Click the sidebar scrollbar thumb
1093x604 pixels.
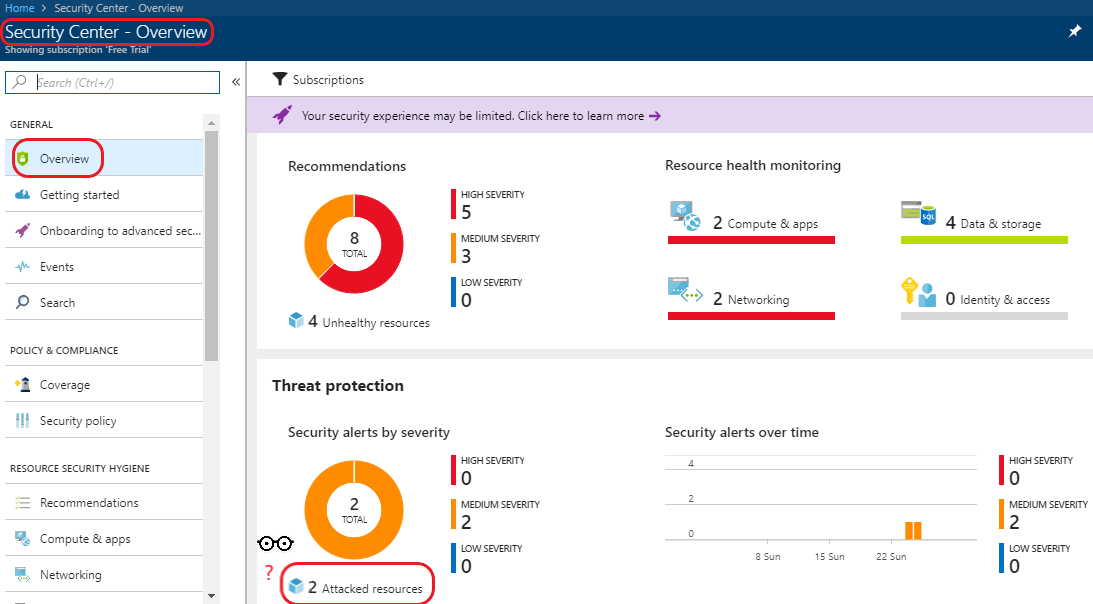click(x=211, y=246)
